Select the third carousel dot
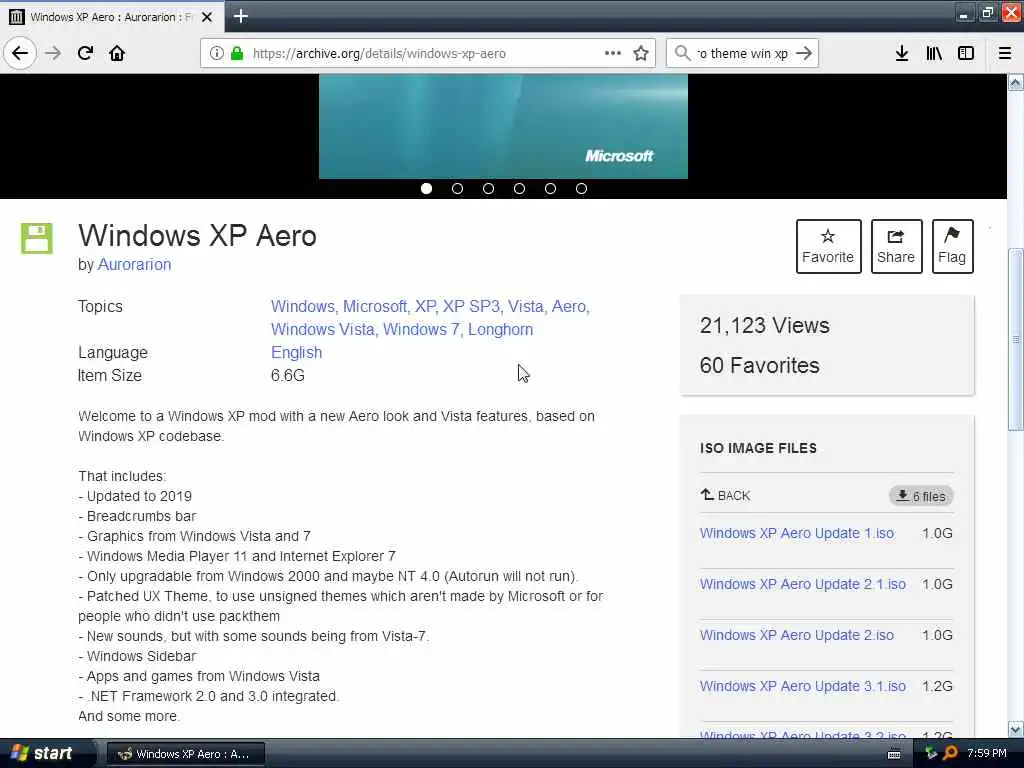The image size is (1024, 768). tap(488, 188)
